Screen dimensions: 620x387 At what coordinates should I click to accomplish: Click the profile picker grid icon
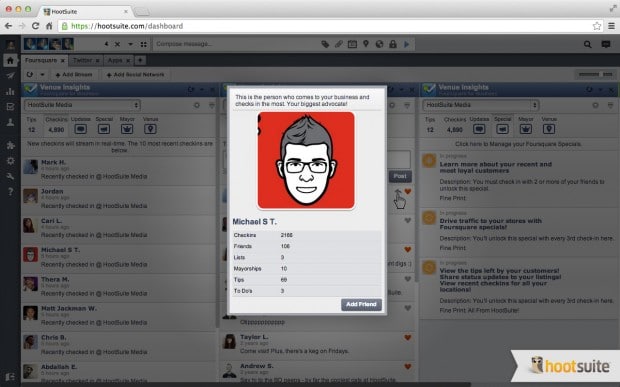(x=144, y=44)
